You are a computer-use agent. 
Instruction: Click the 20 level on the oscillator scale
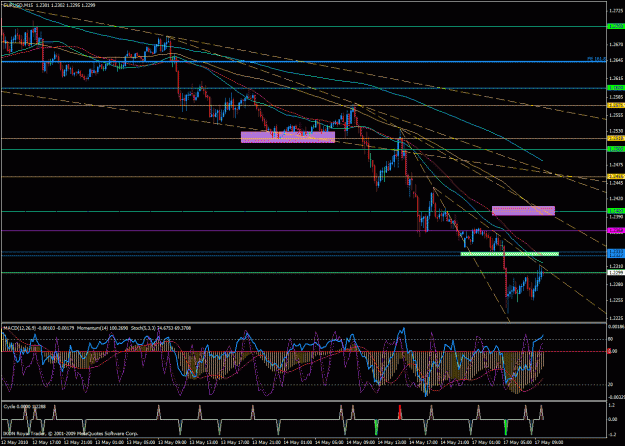point(609,385)
